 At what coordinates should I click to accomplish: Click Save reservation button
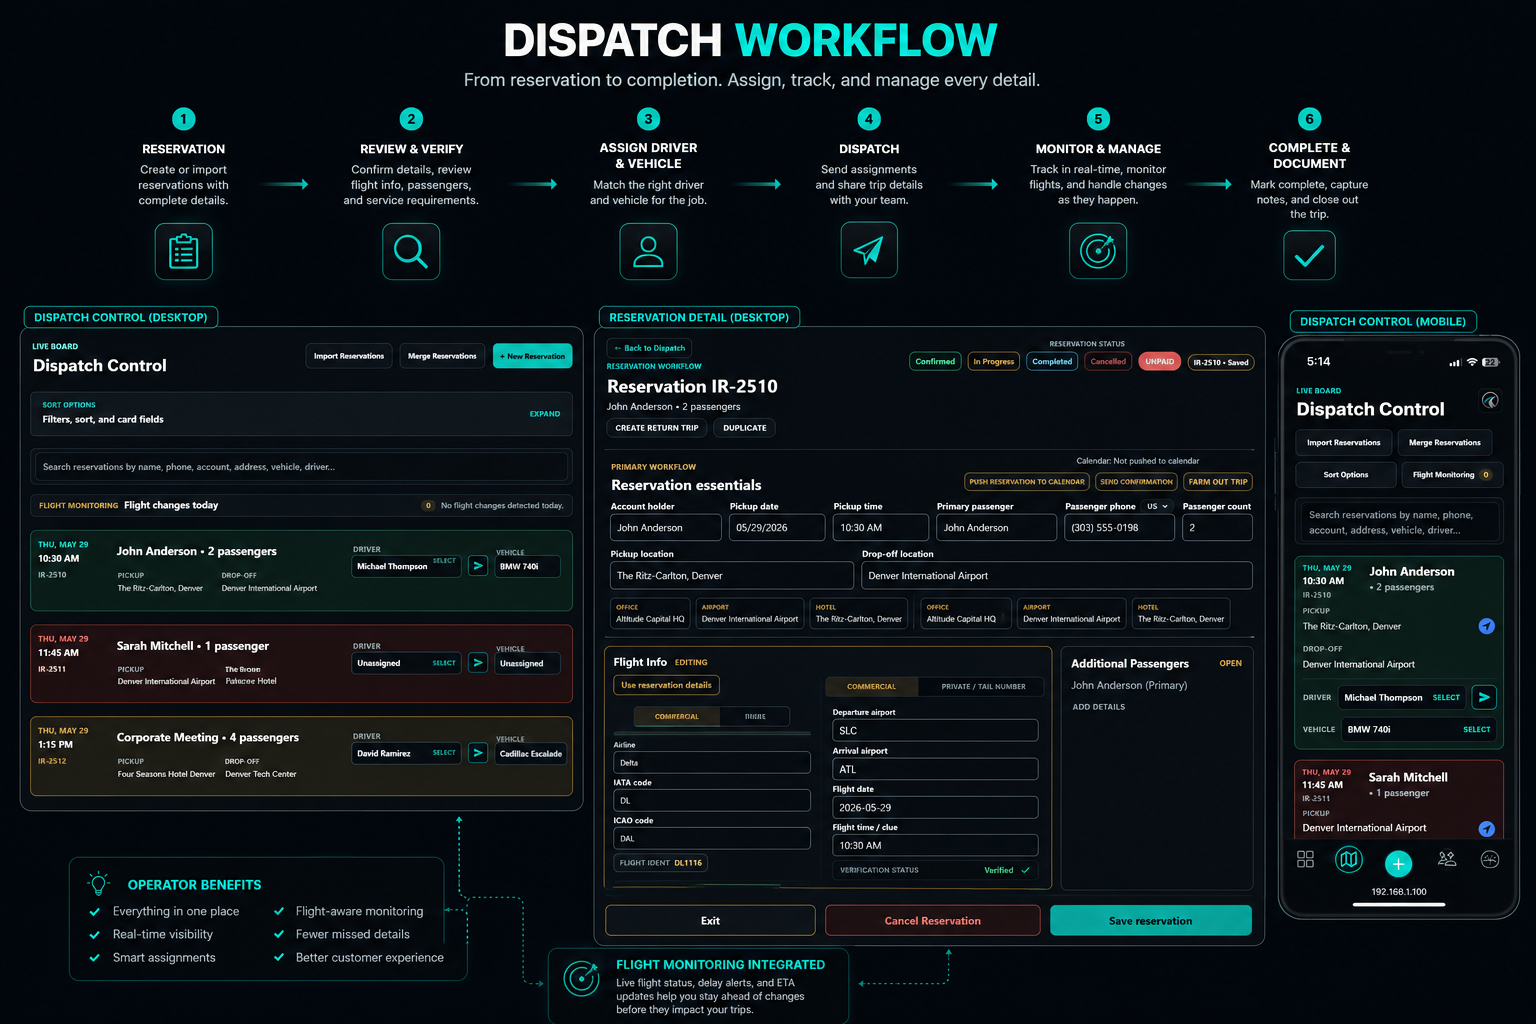(x=1151, y=921)
